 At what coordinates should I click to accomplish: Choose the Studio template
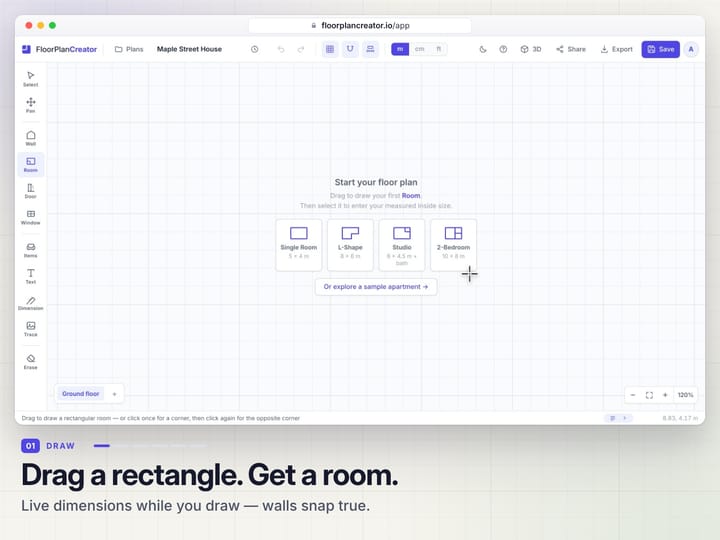(x=402, y=245)
